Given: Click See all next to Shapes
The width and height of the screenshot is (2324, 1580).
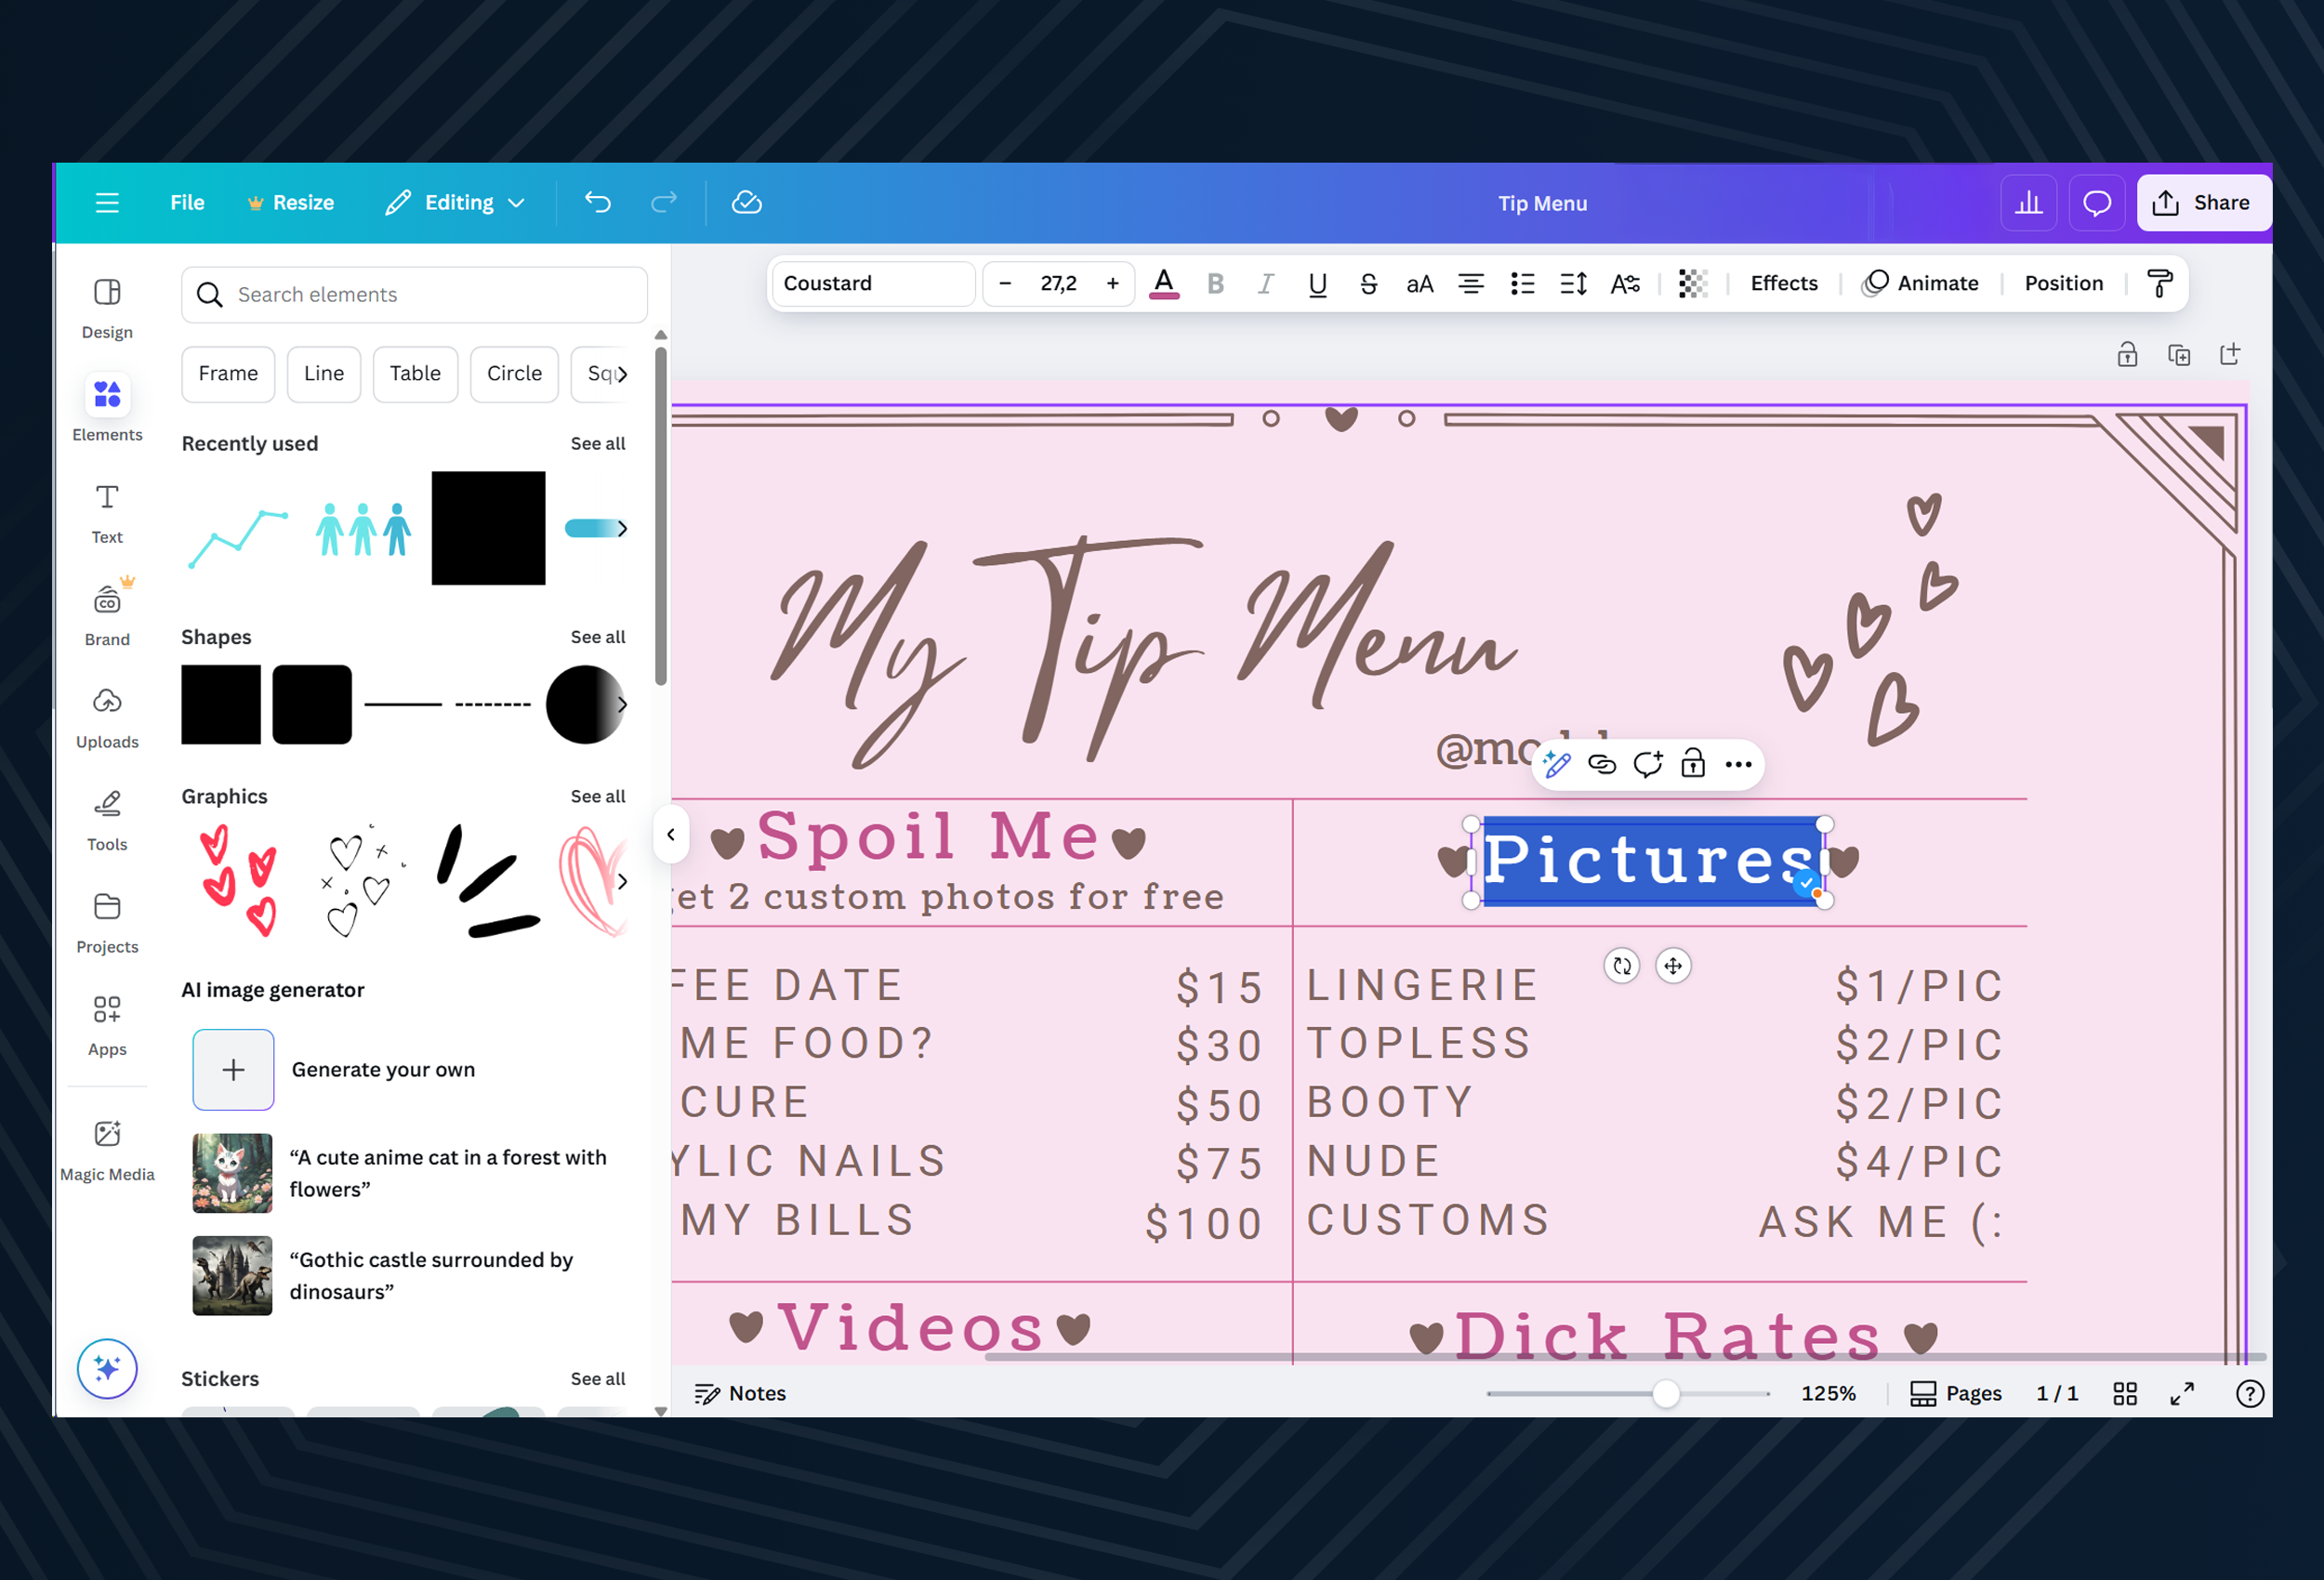Looking at the screenshot, I should pyautogui.click(x=597, y=637).
